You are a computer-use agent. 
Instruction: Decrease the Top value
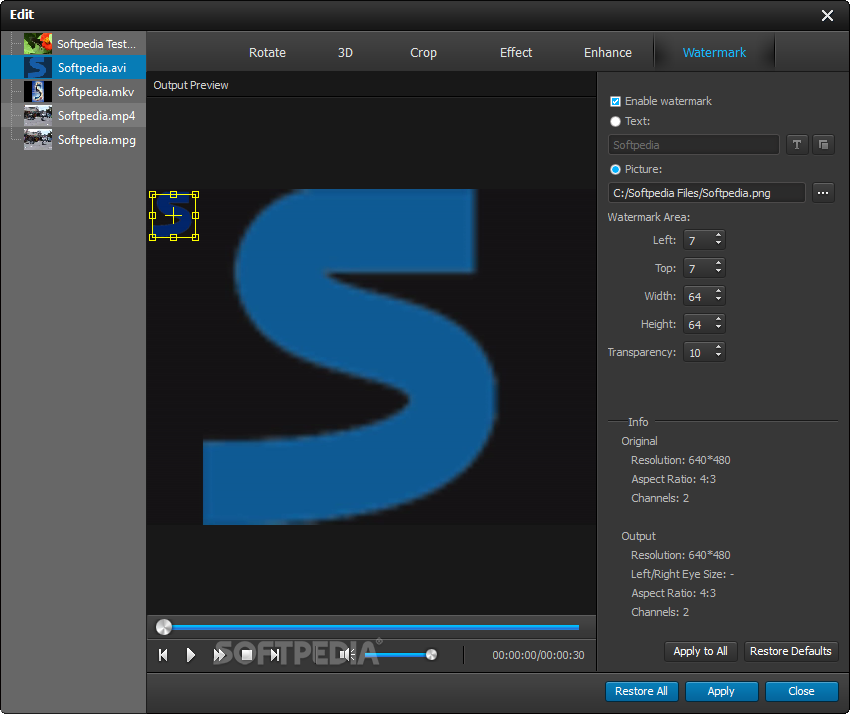pos(718,272)
